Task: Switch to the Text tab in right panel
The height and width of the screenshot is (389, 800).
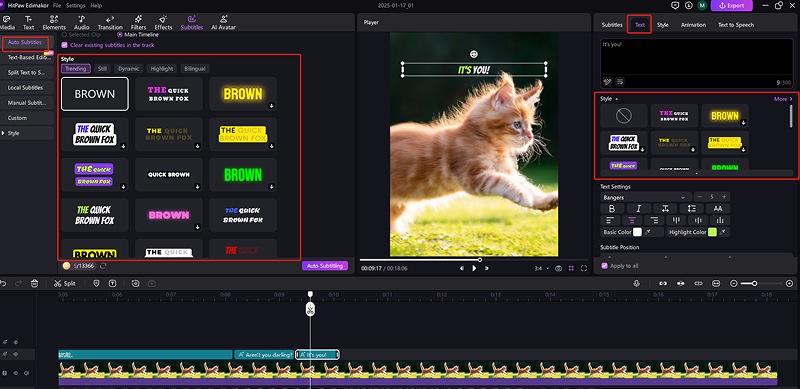Action: click(639, 25)
